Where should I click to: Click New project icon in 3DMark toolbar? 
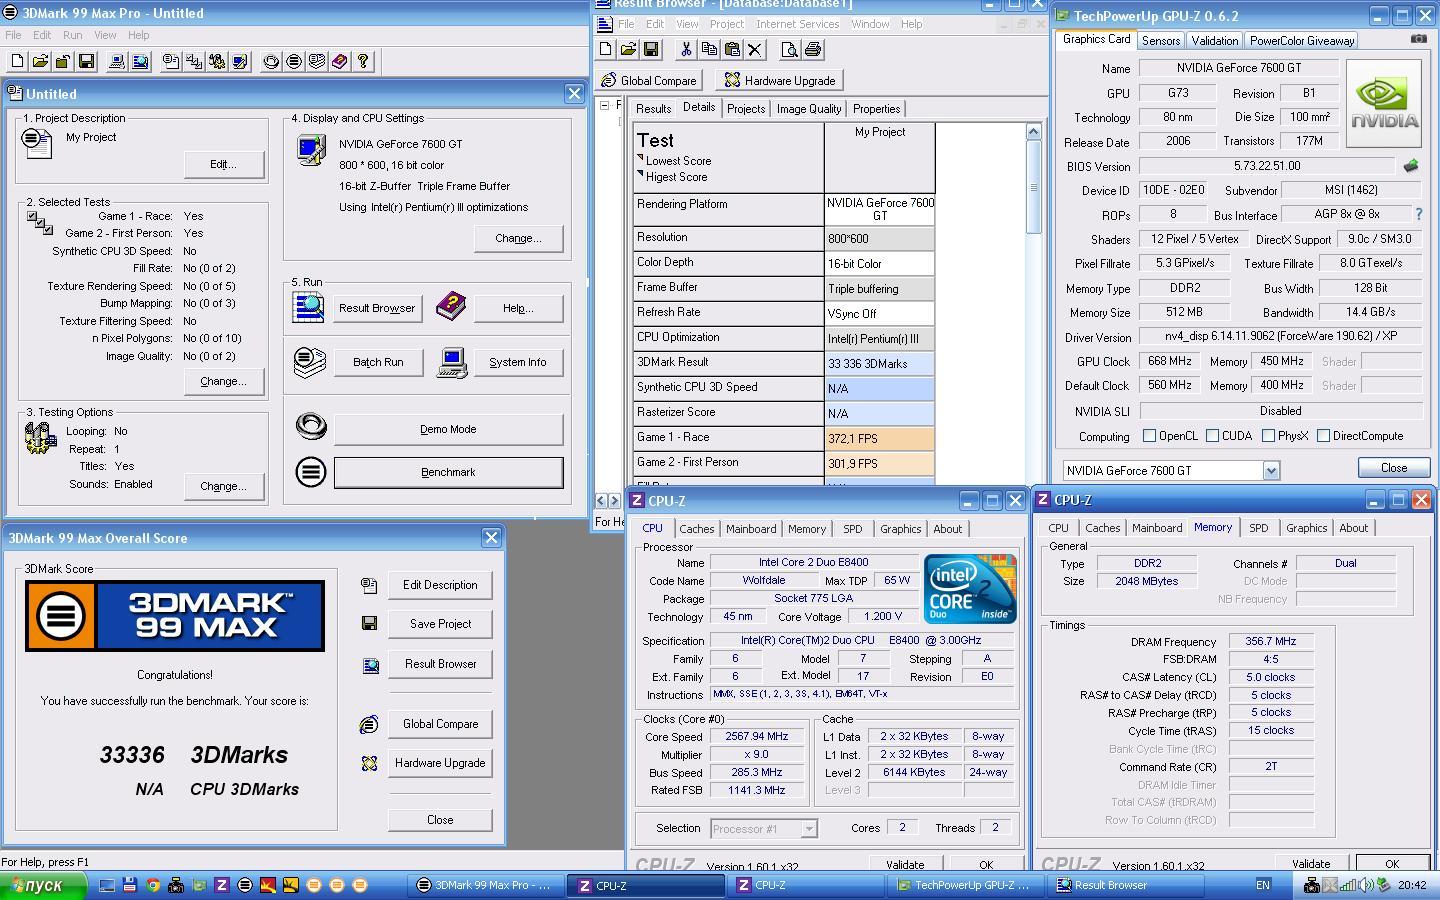coord(16,62)
